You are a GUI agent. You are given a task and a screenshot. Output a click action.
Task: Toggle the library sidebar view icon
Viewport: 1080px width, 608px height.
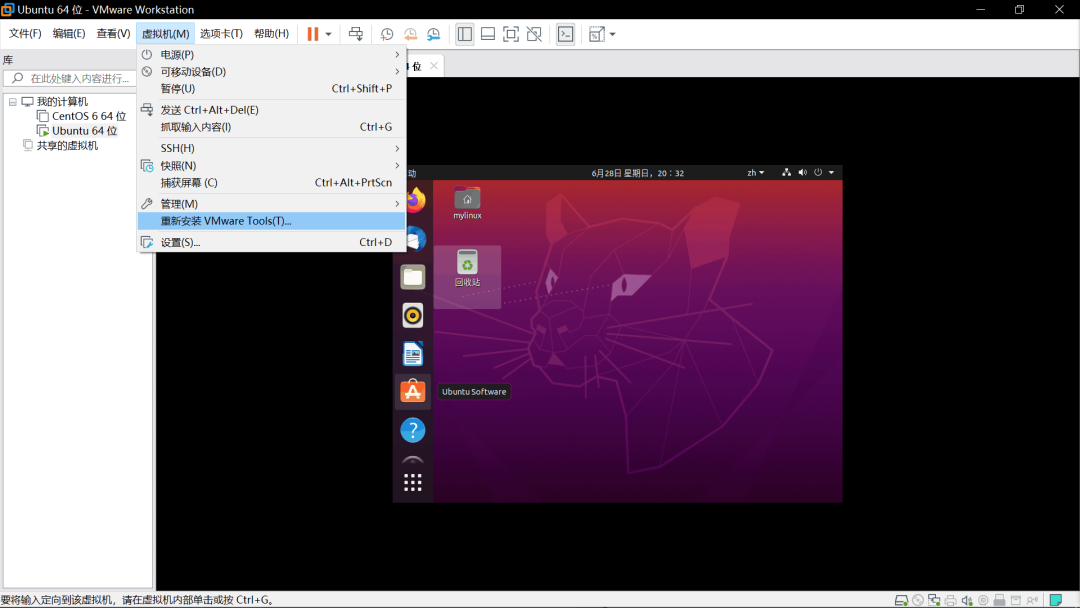(x=465, y=34)
